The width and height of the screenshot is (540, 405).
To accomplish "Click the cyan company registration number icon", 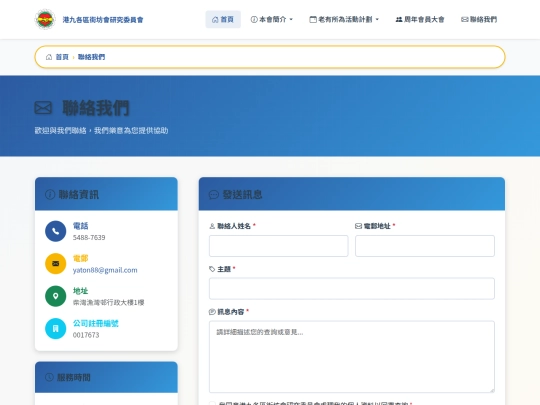I will [55, 329].
